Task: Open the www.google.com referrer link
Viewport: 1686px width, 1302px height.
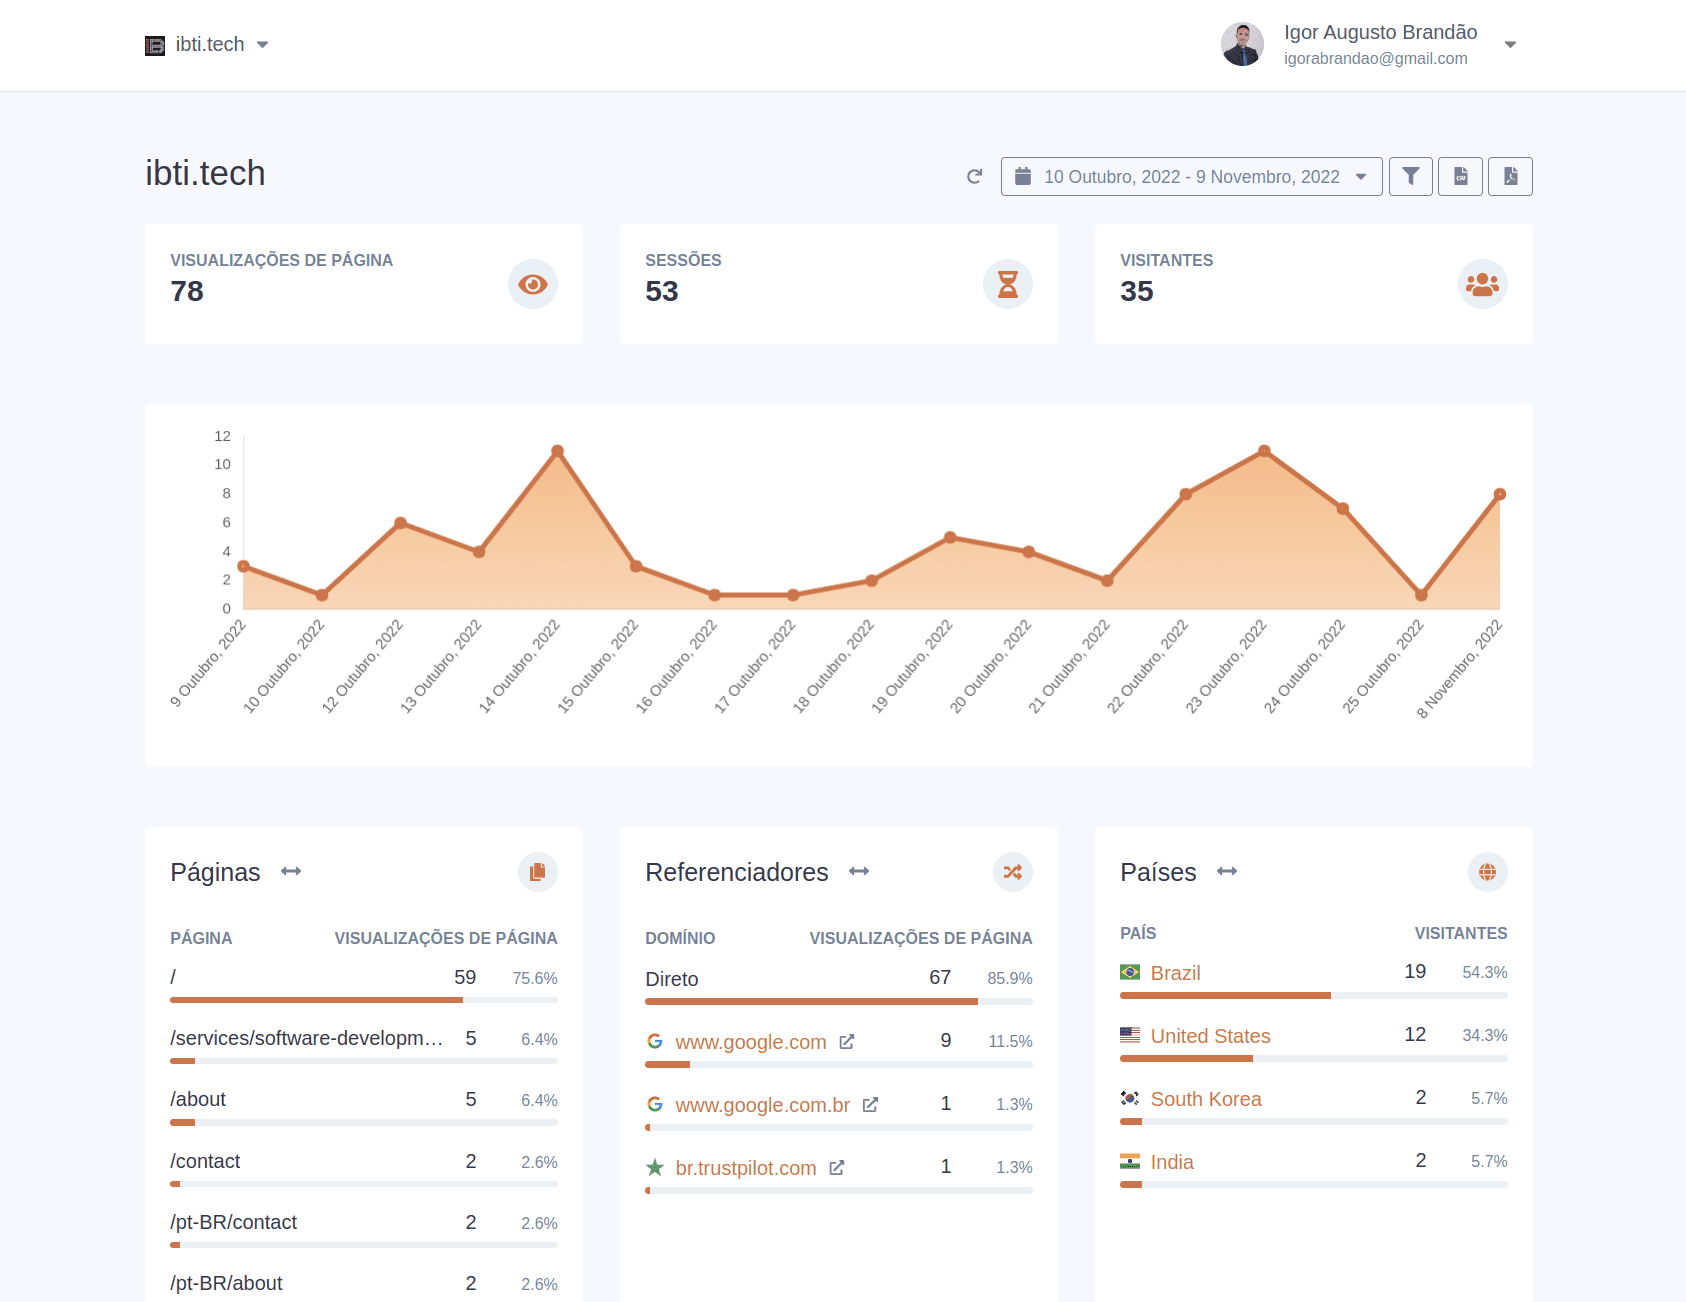Action: pos(751,1041)
